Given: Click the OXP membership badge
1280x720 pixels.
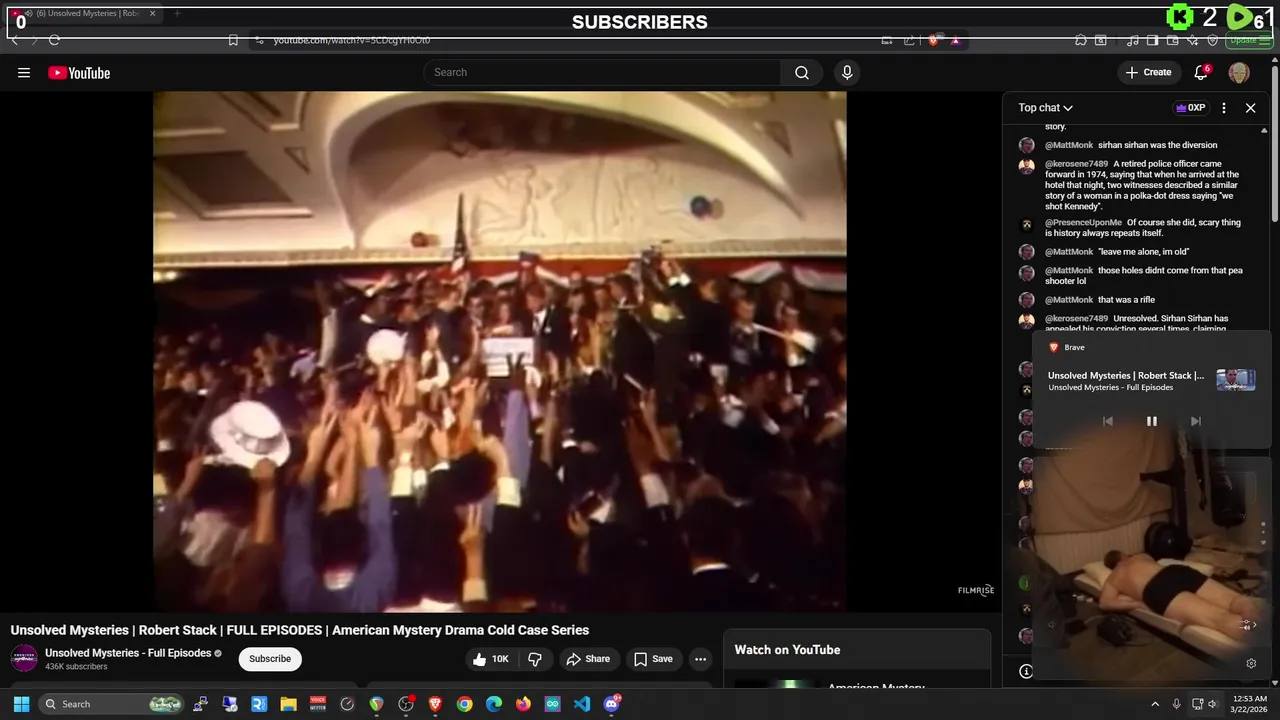Looking at the screenshot, I should [x=1190, y=108].
